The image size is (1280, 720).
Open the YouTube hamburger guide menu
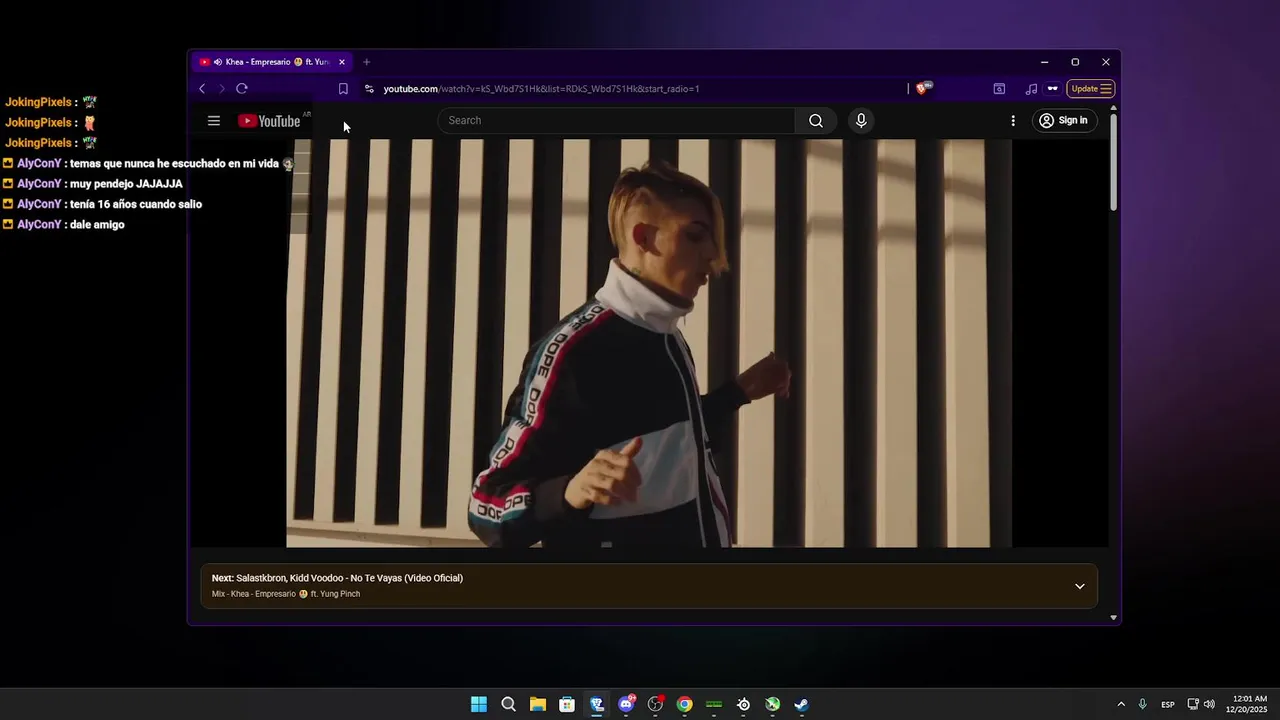click(x=213, y=121)
